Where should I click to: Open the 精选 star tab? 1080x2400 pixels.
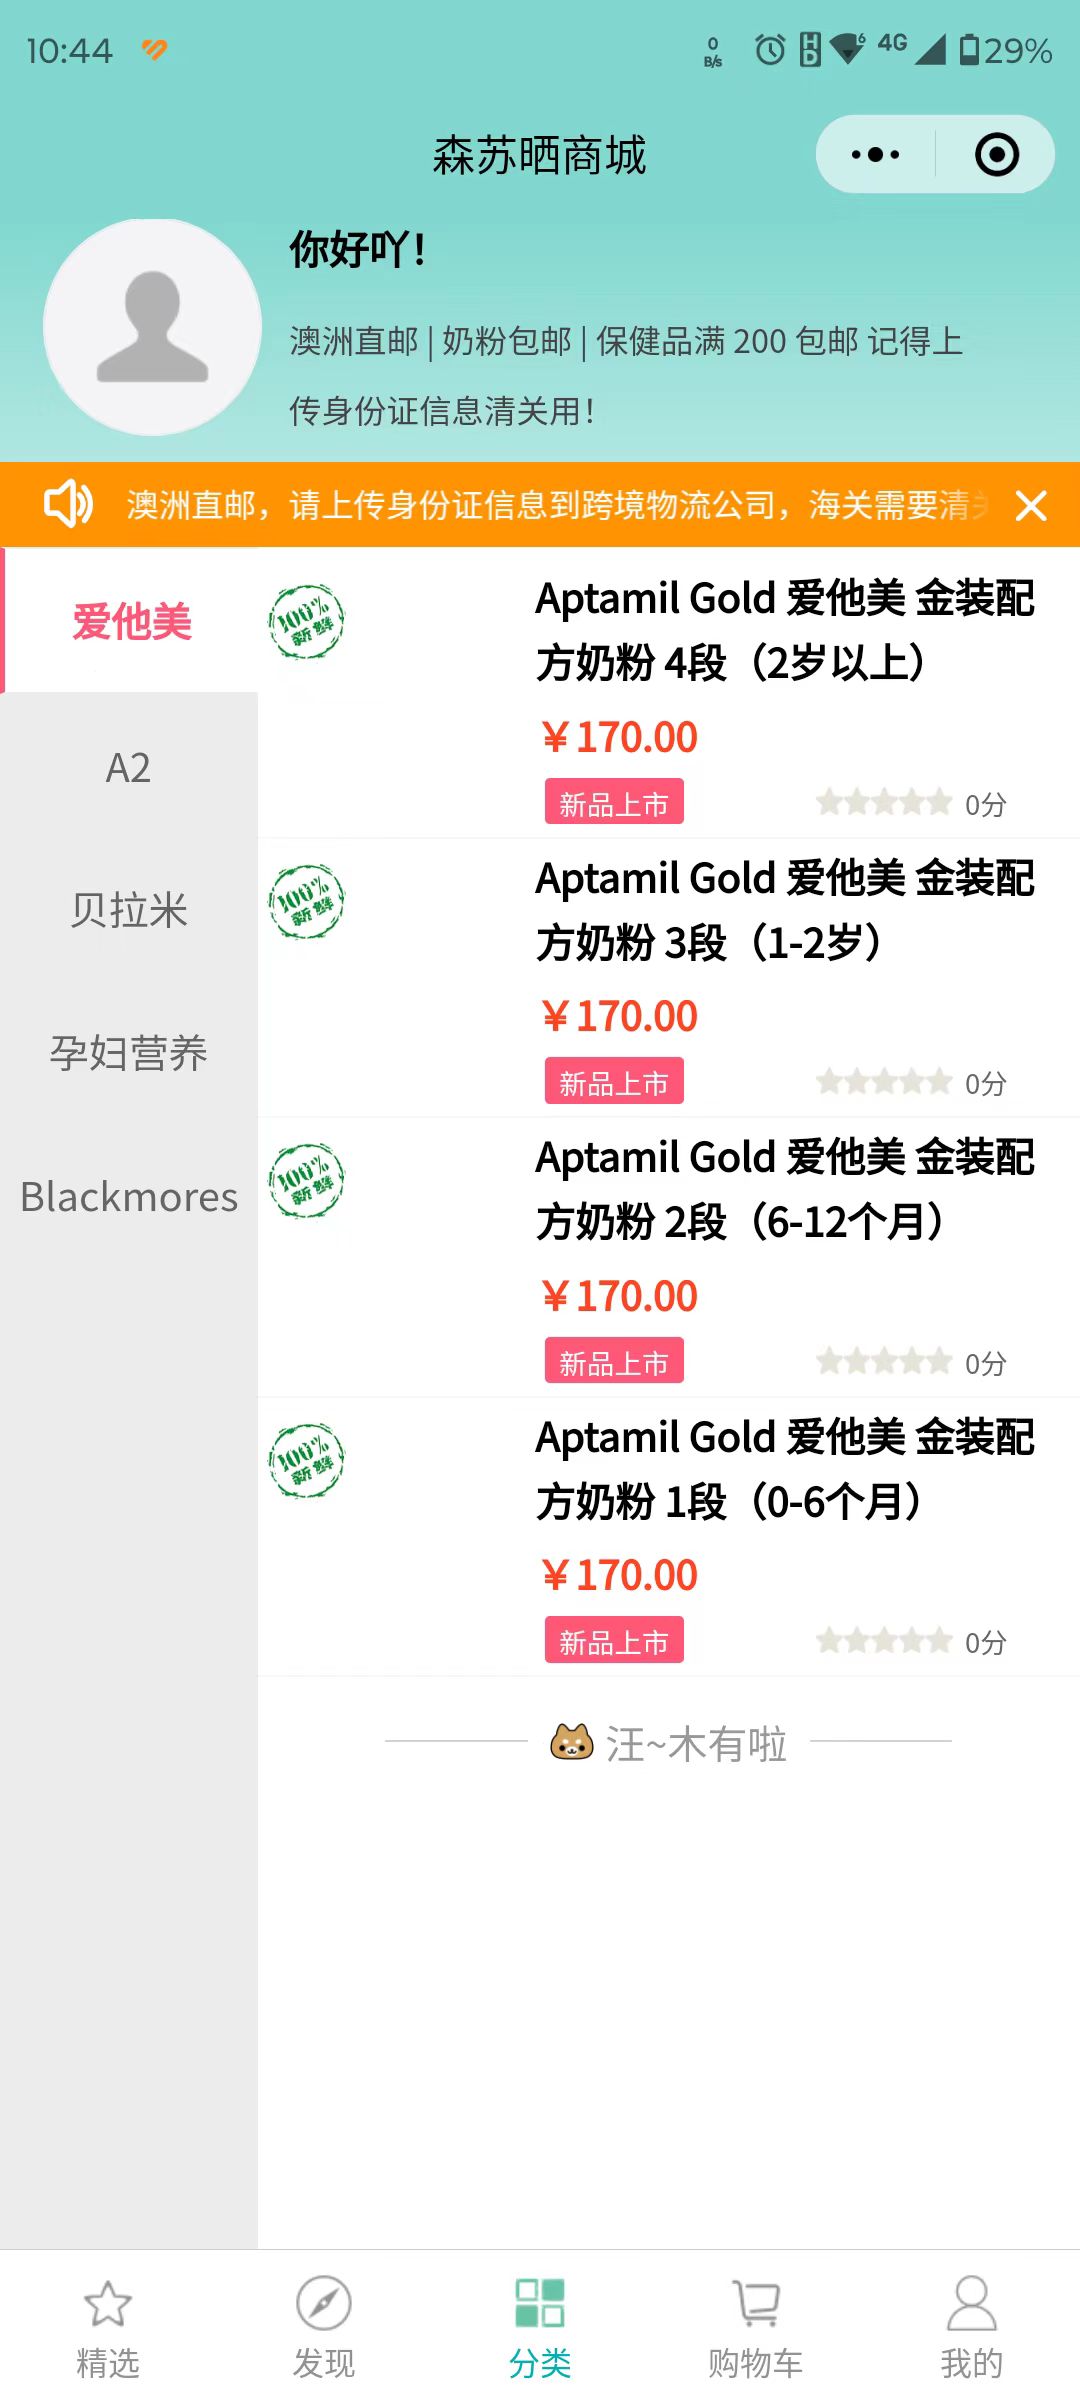click(108, 2325)
